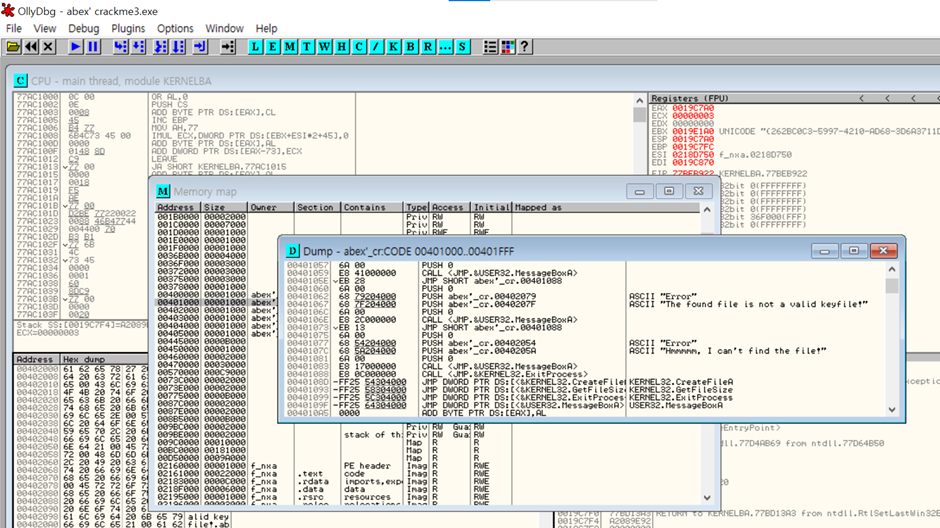Run the program with the play icon
Viewport: 940px width, 528px height.
[76, 47]
